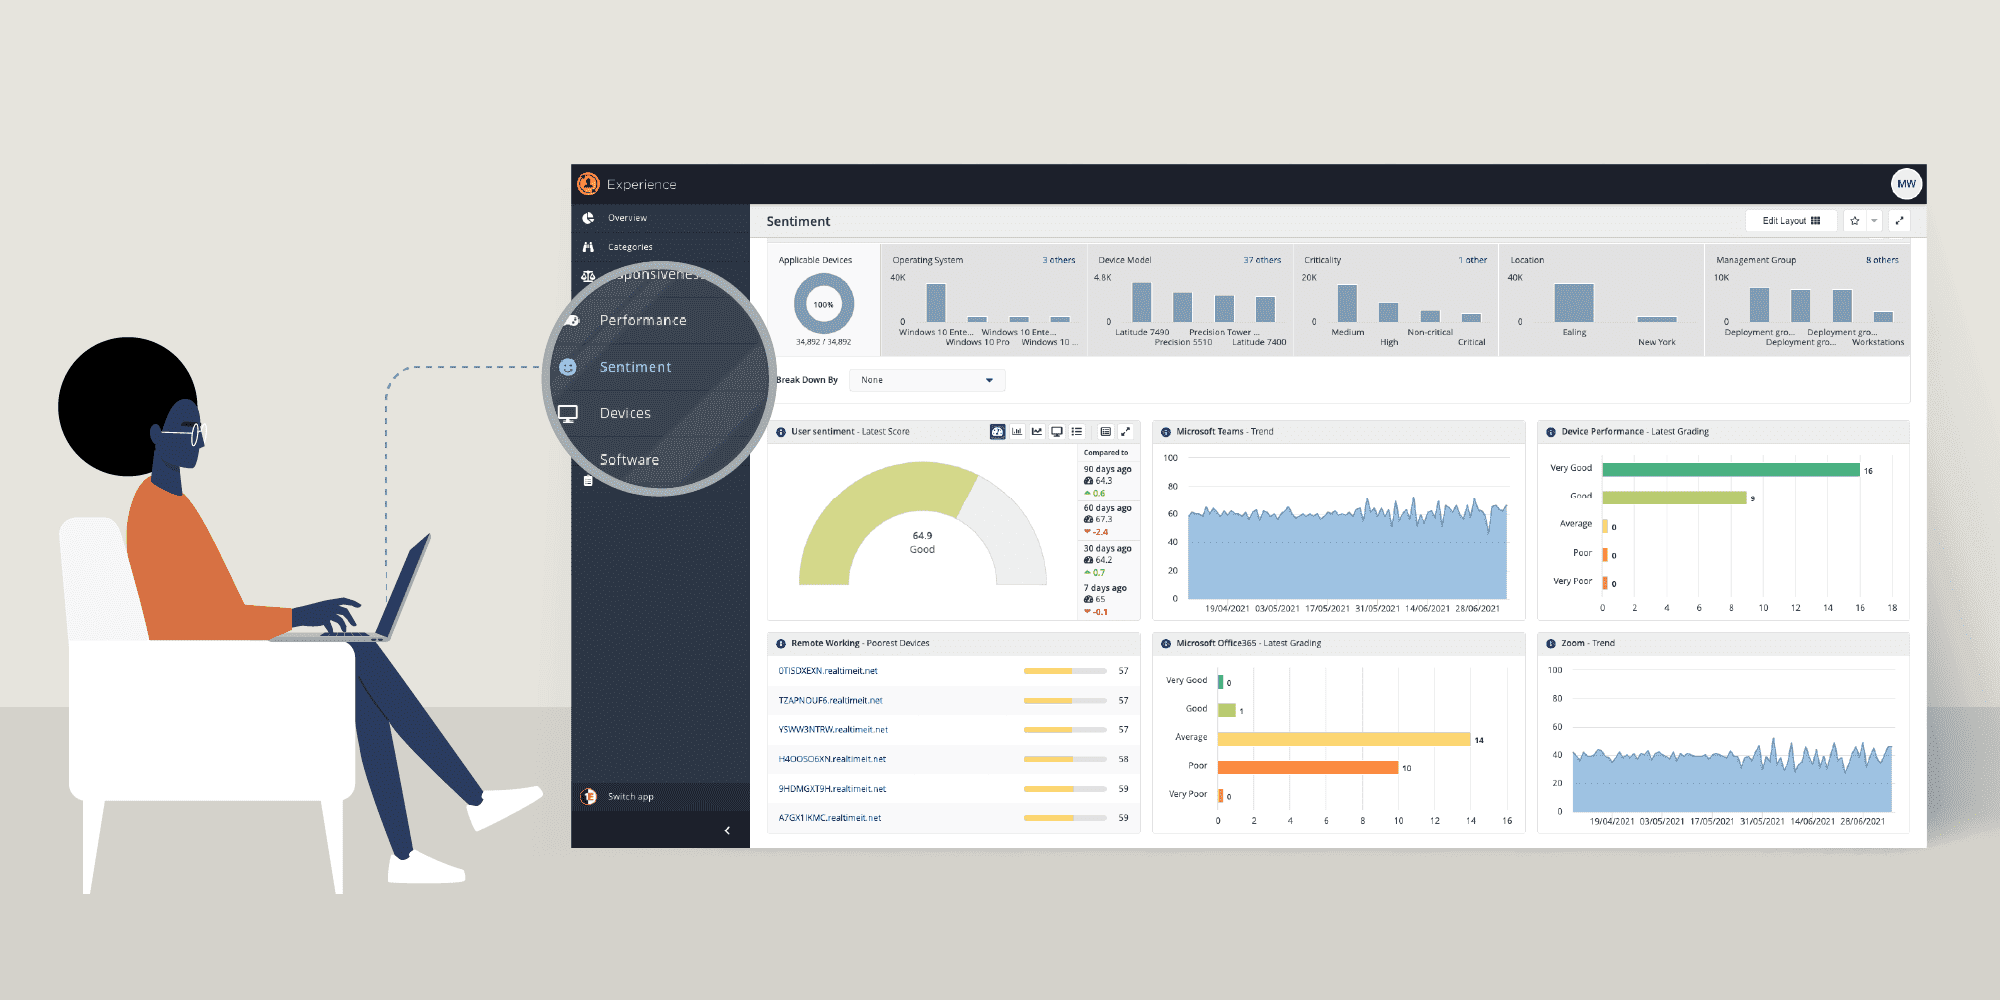The width and height of the screenshot is (2000, 1000).
Task: Expand the 8 others Management Group filter
Action: point(1882,260)
